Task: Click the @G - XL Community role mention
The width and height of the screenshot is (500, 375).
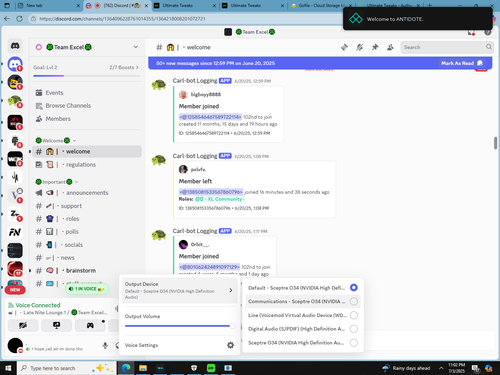Action: coord(219,199)
